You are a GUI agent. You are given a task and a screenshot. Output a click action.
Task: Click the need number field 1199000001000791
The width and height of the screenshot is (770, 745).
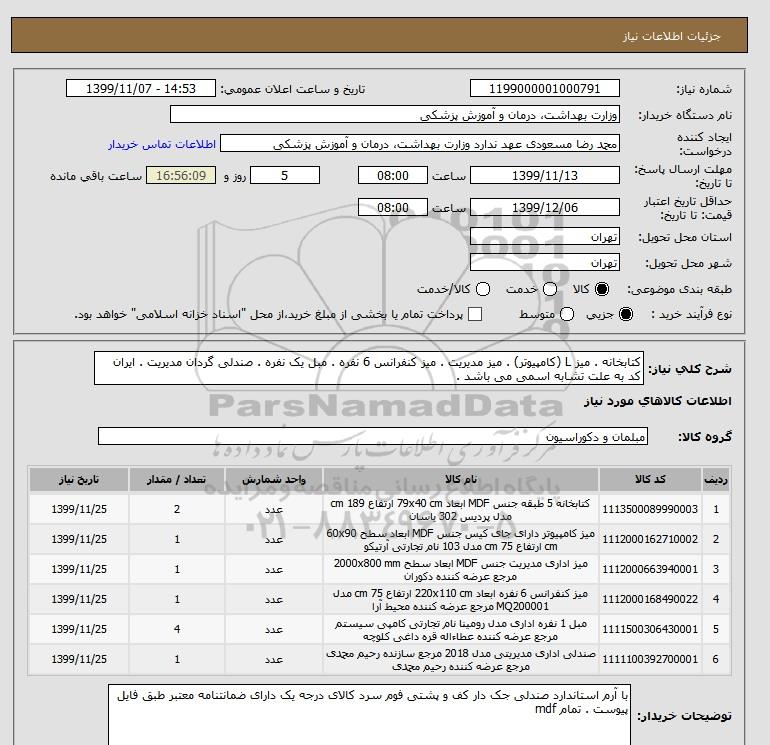click(545, 88)
